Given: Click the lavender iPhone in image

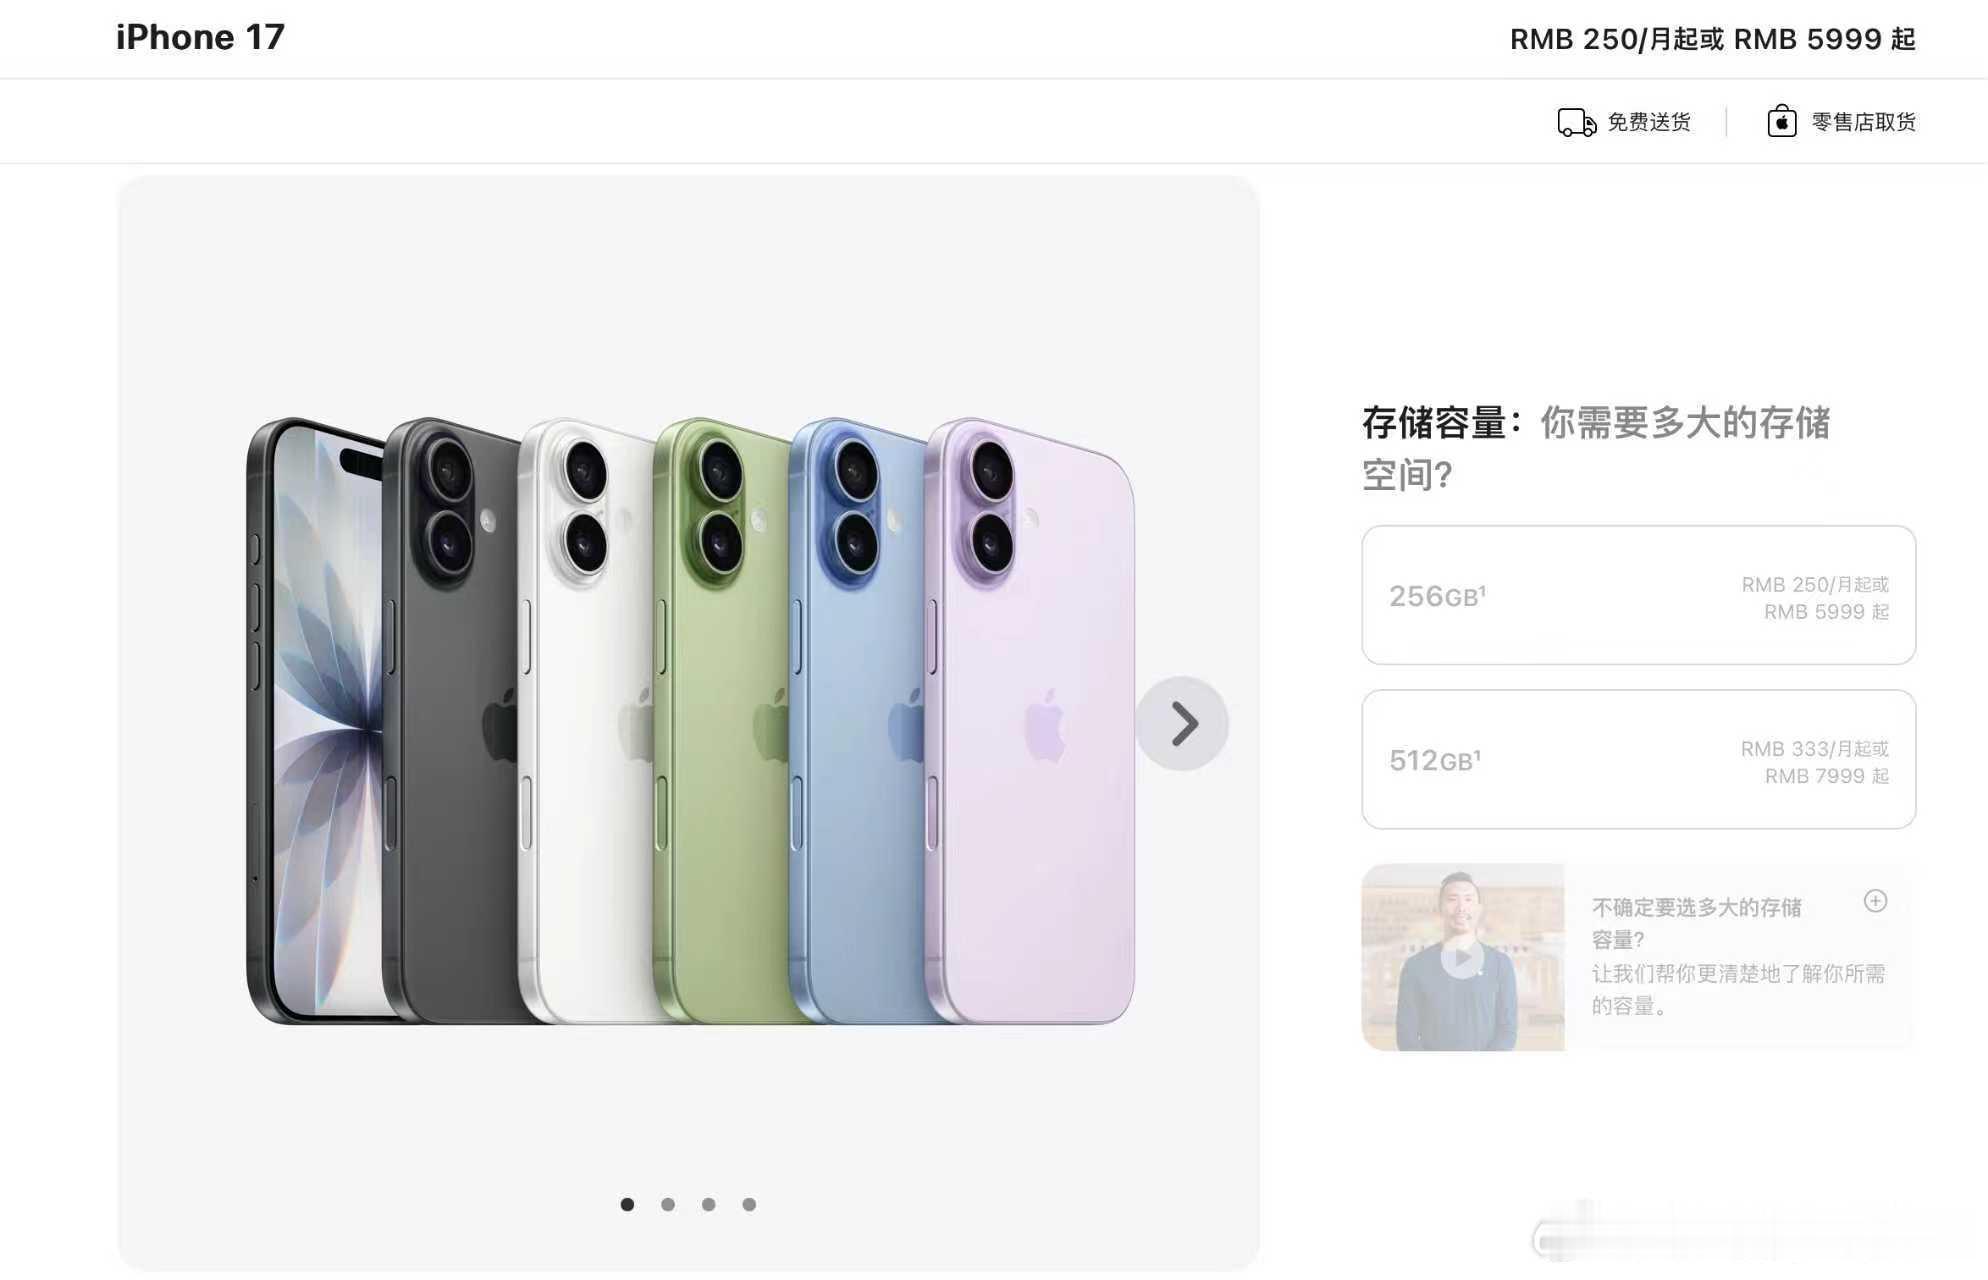Looking at the screenshot, I should (1030, 720).
